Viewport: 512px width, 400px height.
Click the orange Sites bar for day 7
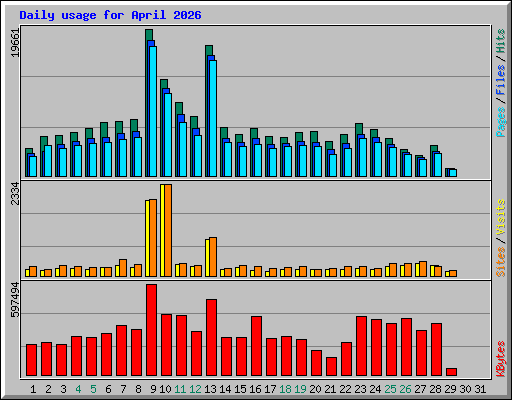[x=123, y=268]
